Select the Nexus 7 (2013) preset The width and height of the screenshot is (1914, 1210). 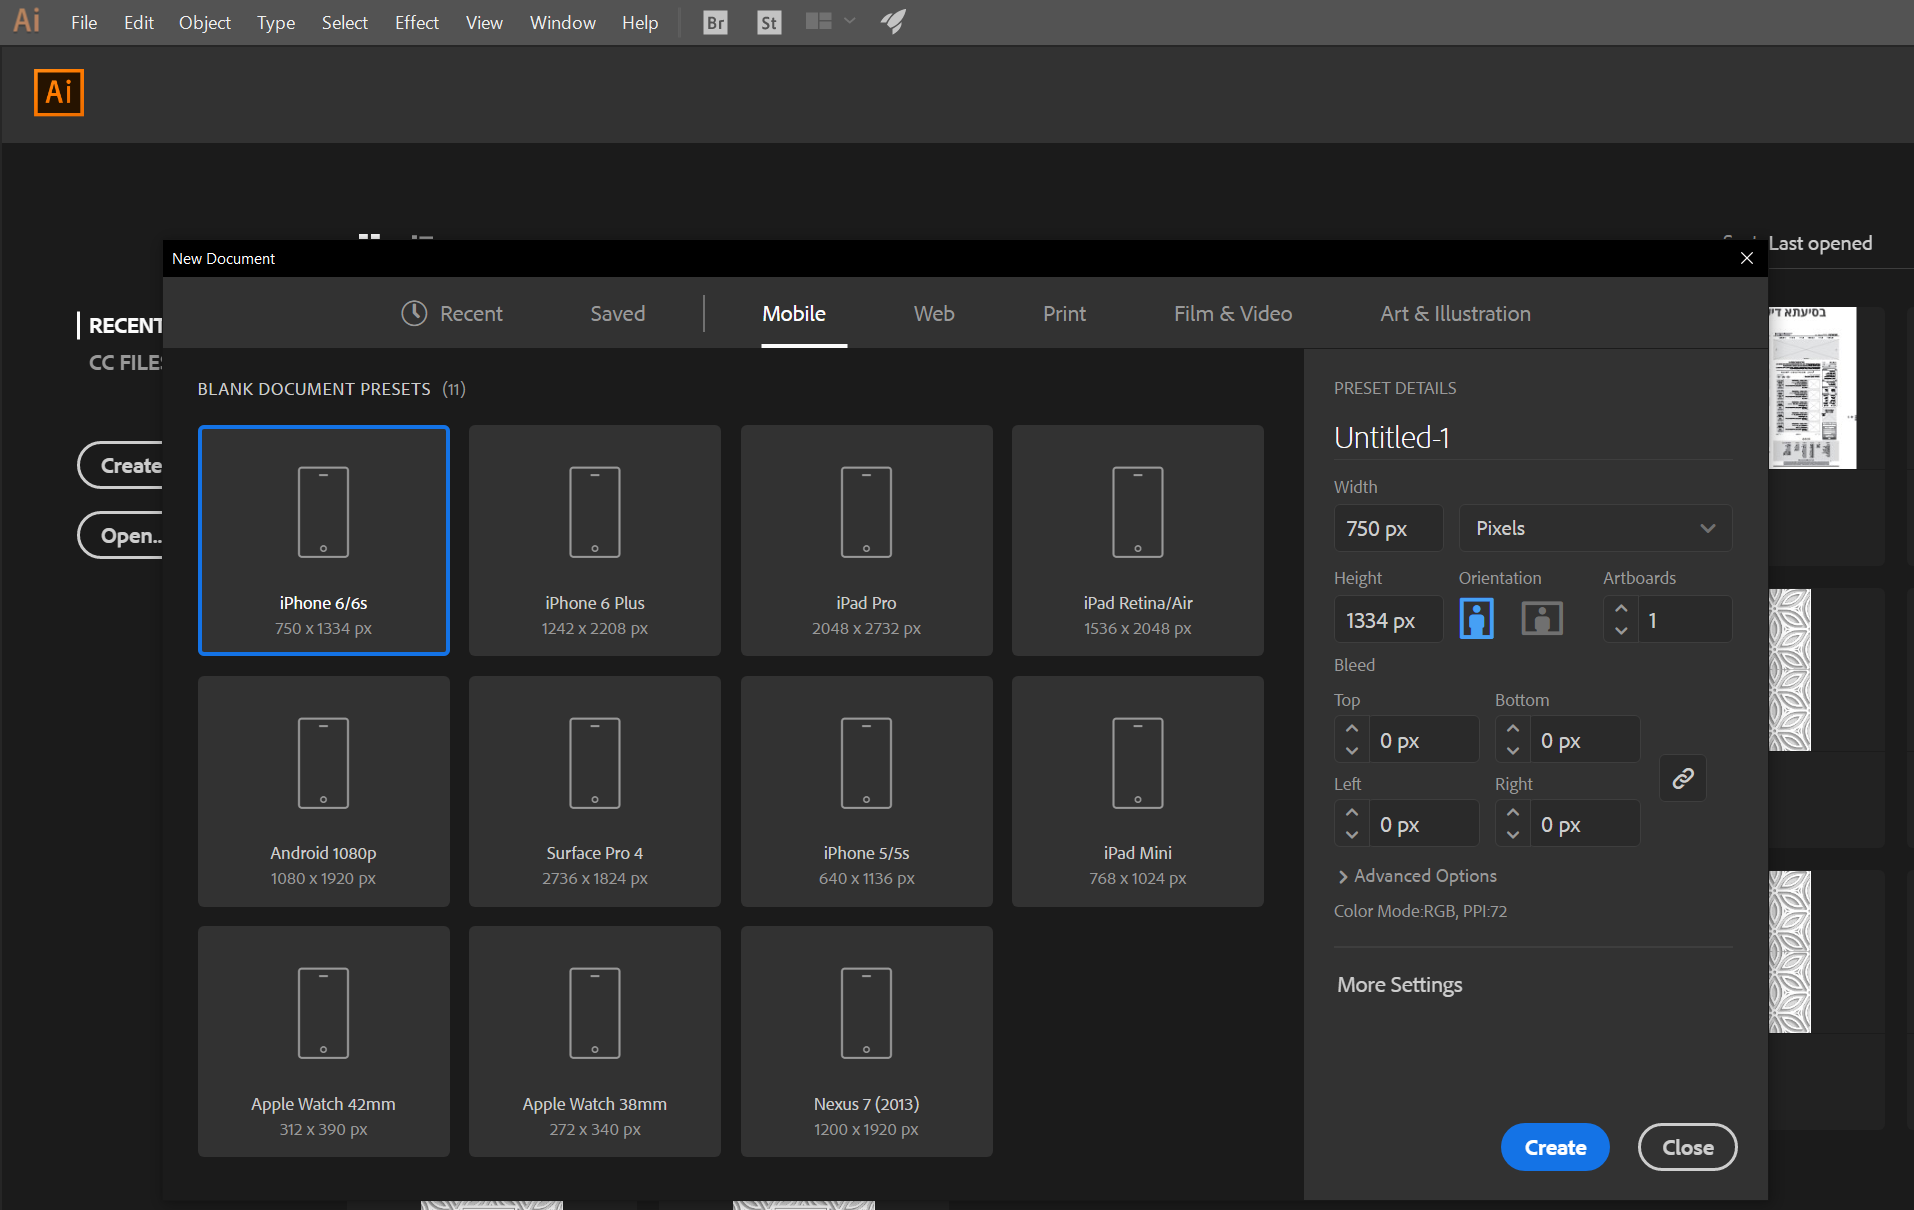[866, 1041]
